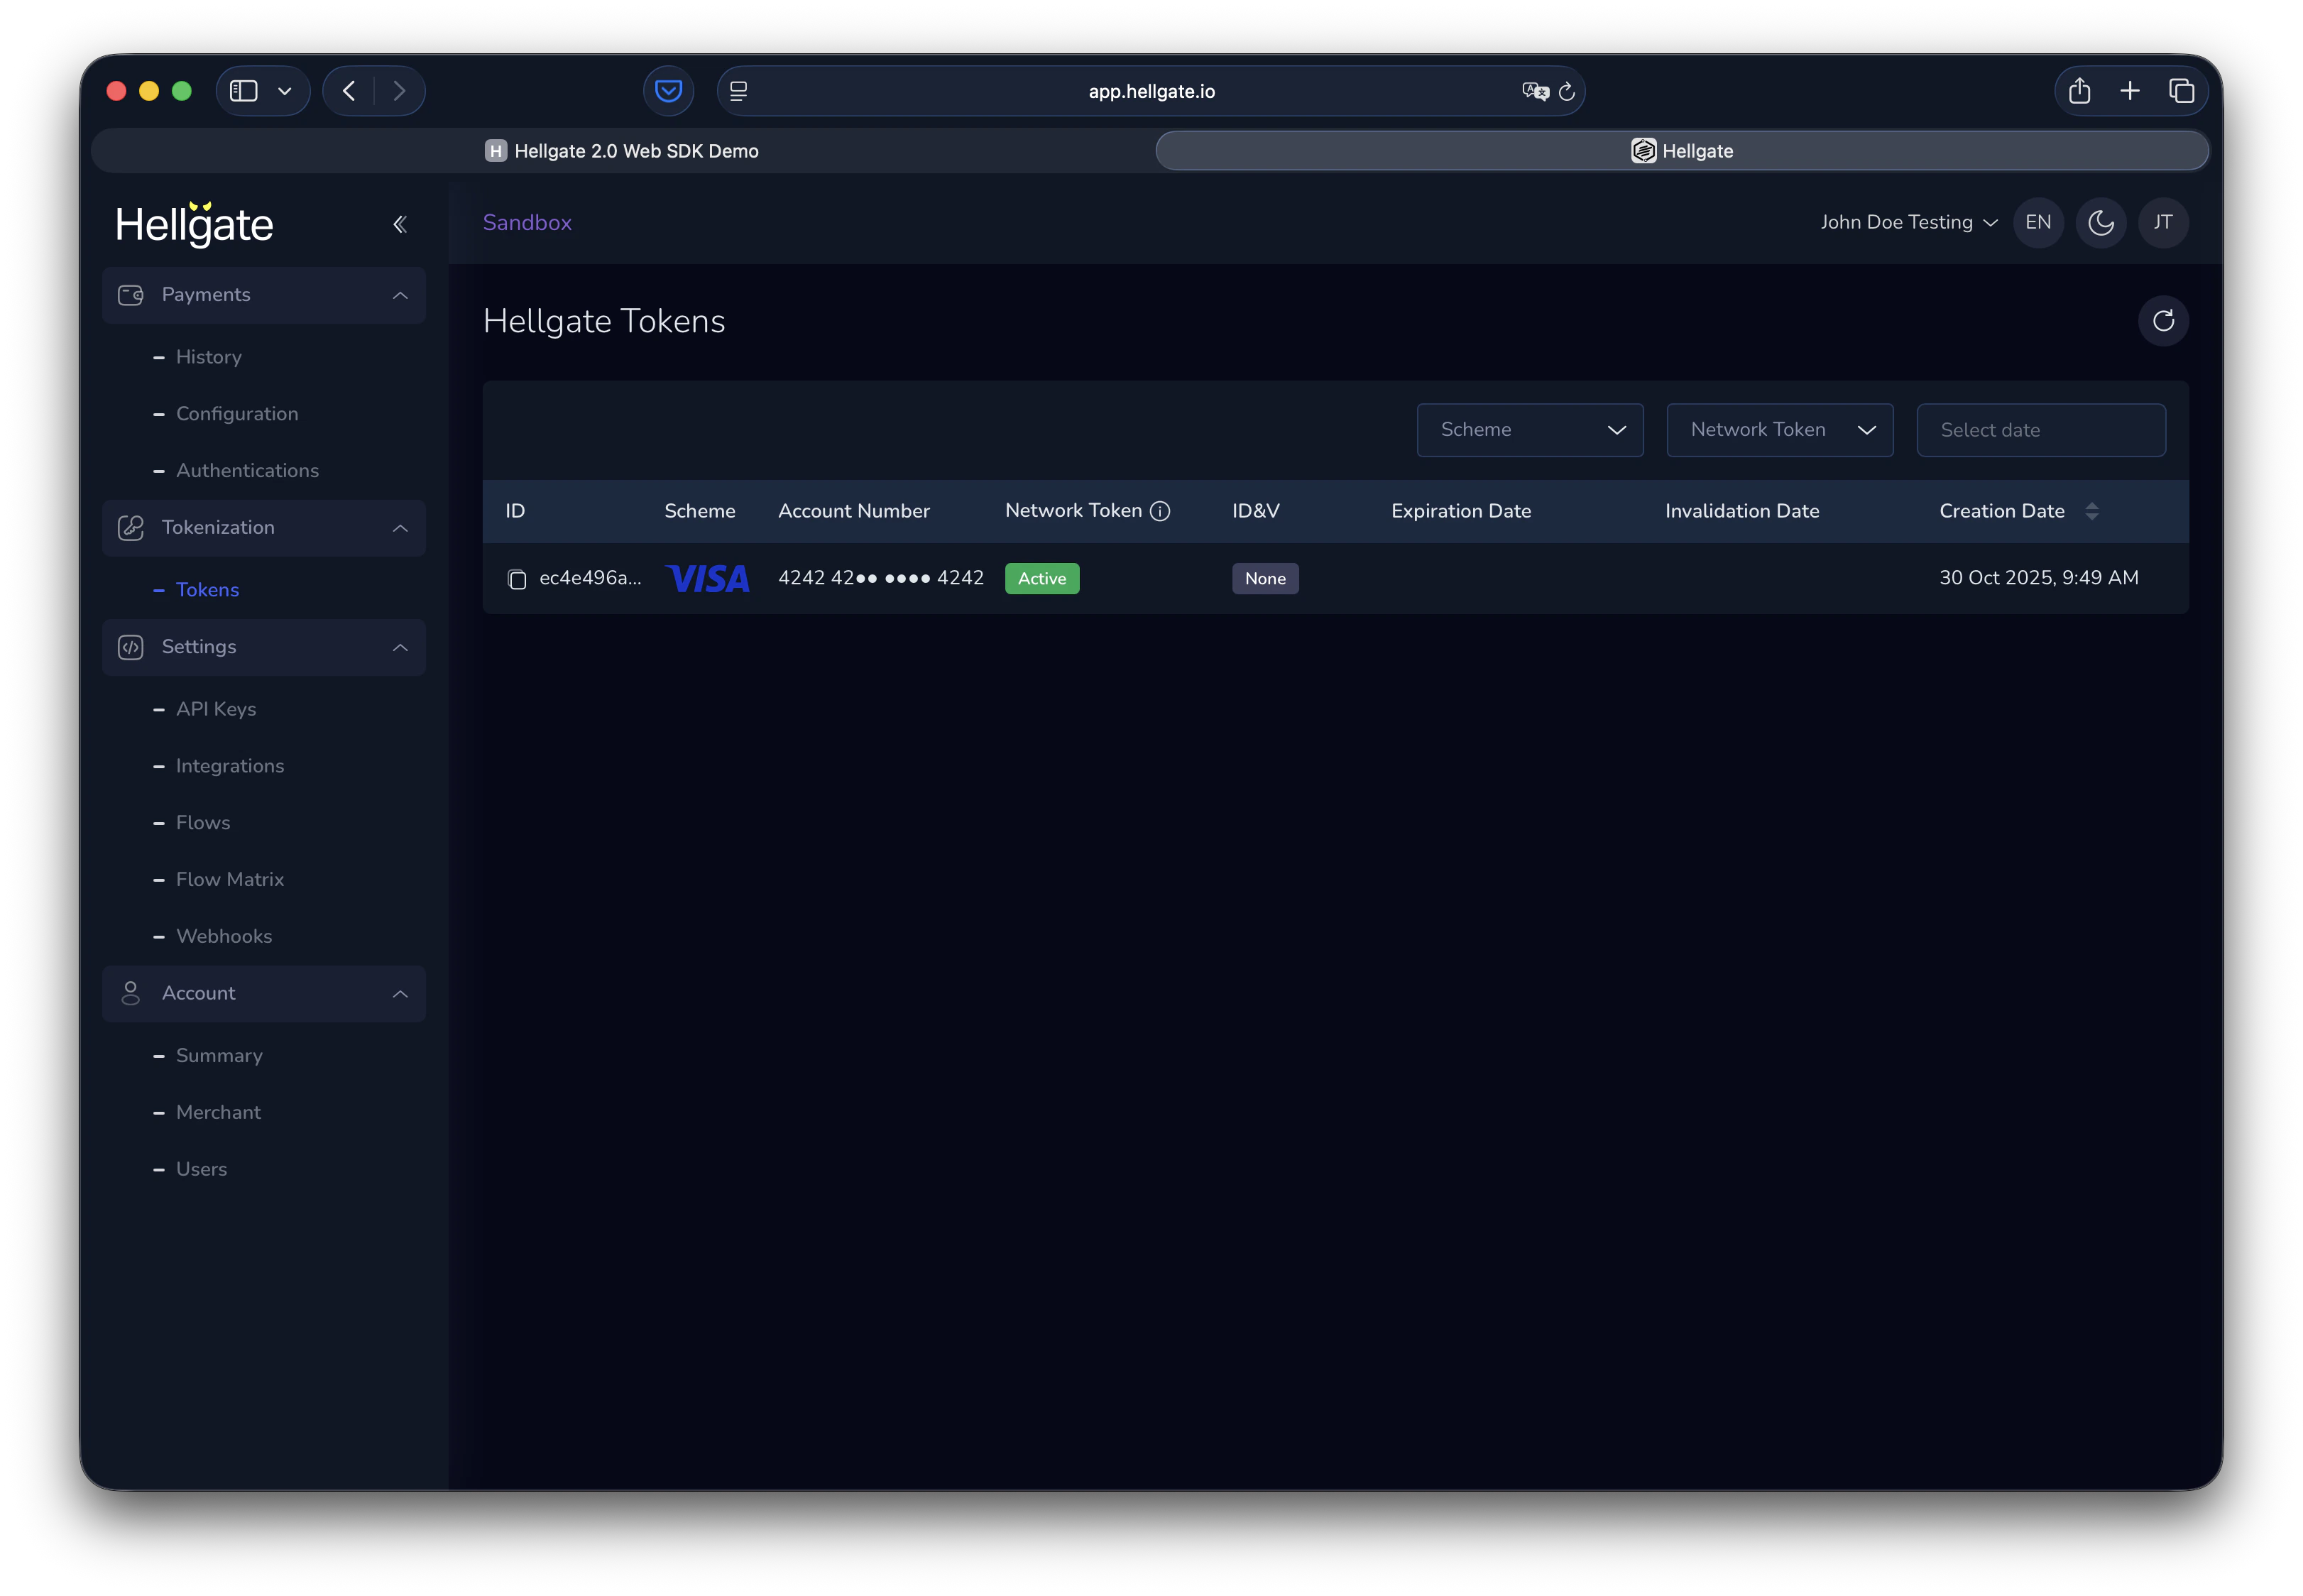Click the Settings code icon in sidebar
2303x1596 pixels.
tap(131, 647)
